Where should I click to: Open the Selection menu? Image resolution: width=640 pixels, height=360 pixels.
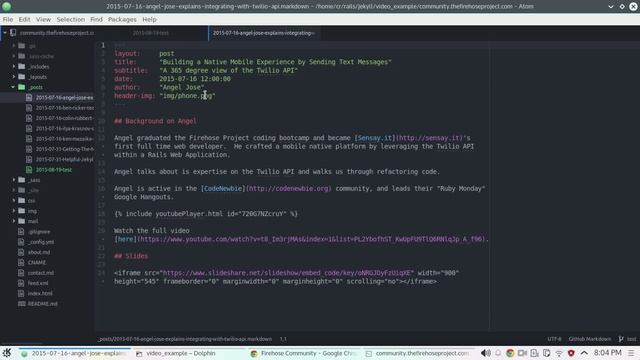tap(71, 19)
